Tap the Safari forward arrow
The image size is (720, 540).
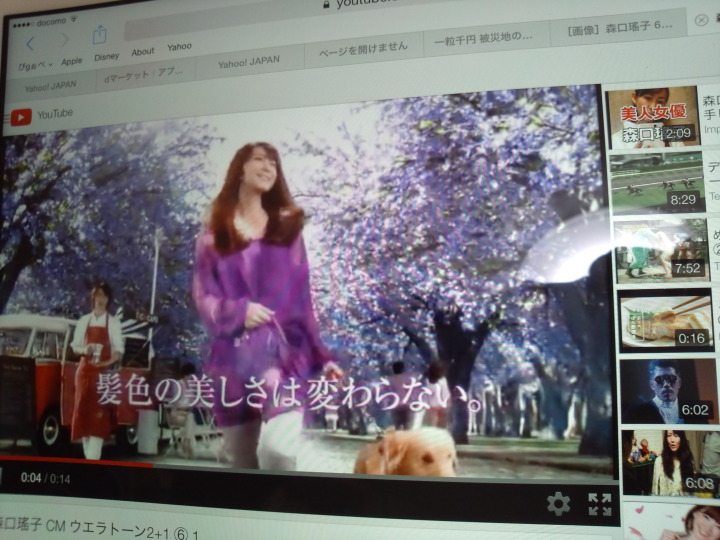point(65,40)
